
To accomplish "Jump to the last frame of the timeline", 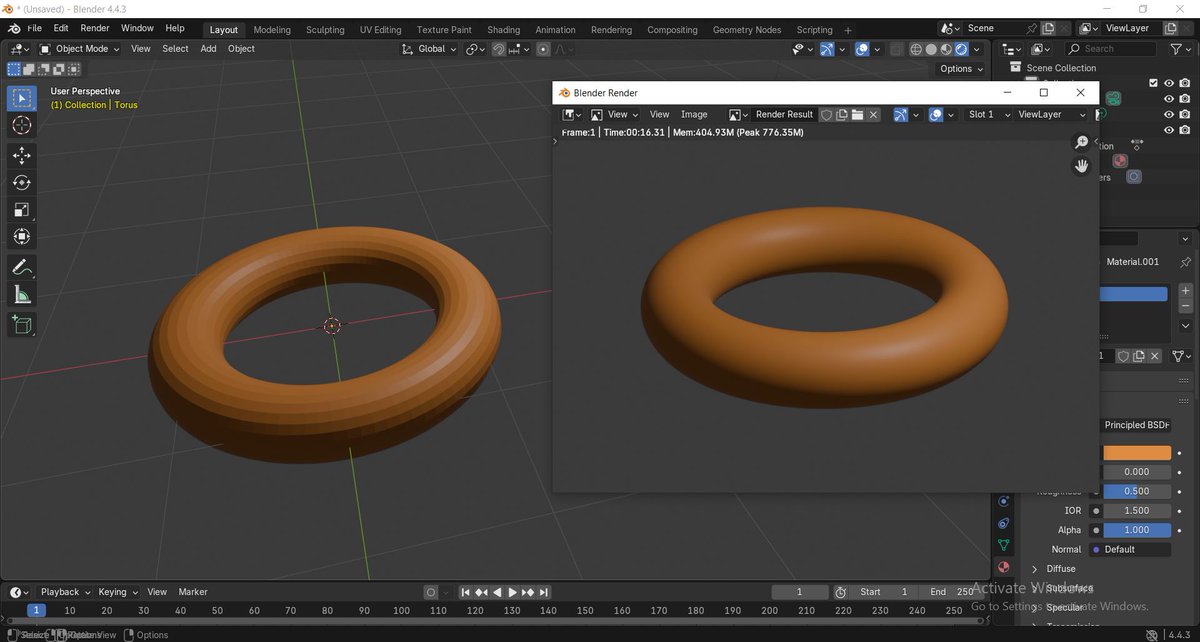I will coord(544,592).
